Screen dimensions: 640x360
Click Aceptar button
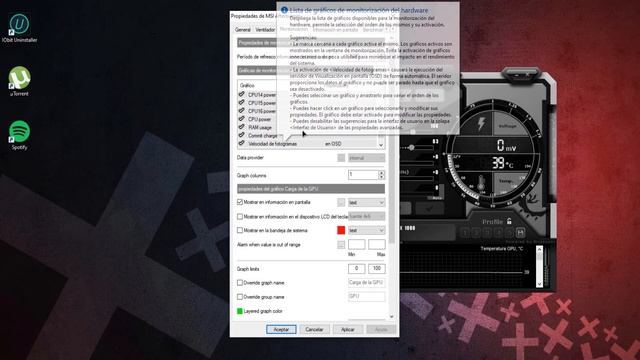point(281,329)
